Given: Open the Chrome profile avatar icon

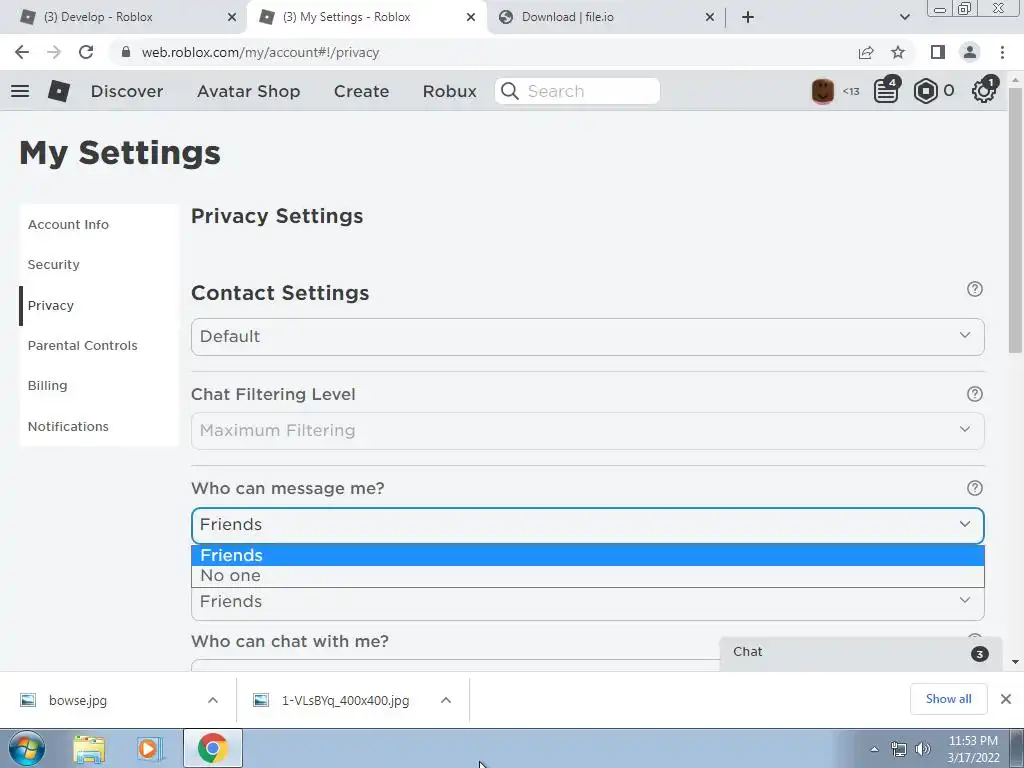Looking at the screenshot, I should (970, 52).
